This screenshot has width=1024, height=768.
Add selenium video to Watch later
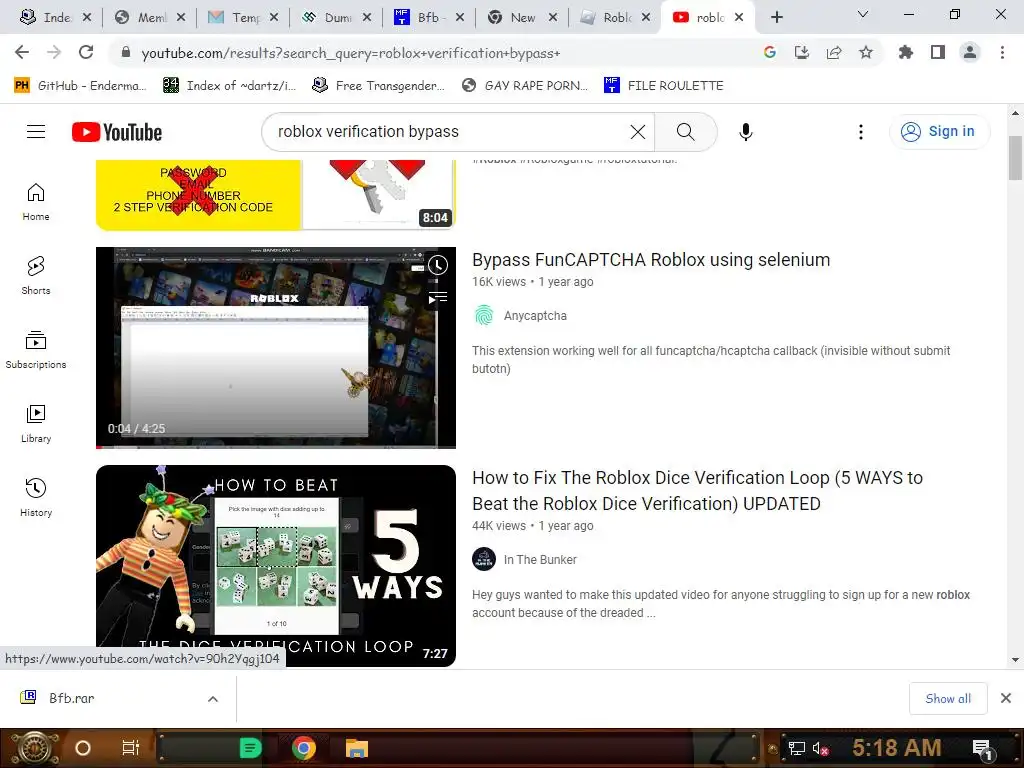click(x=438, y=264)
